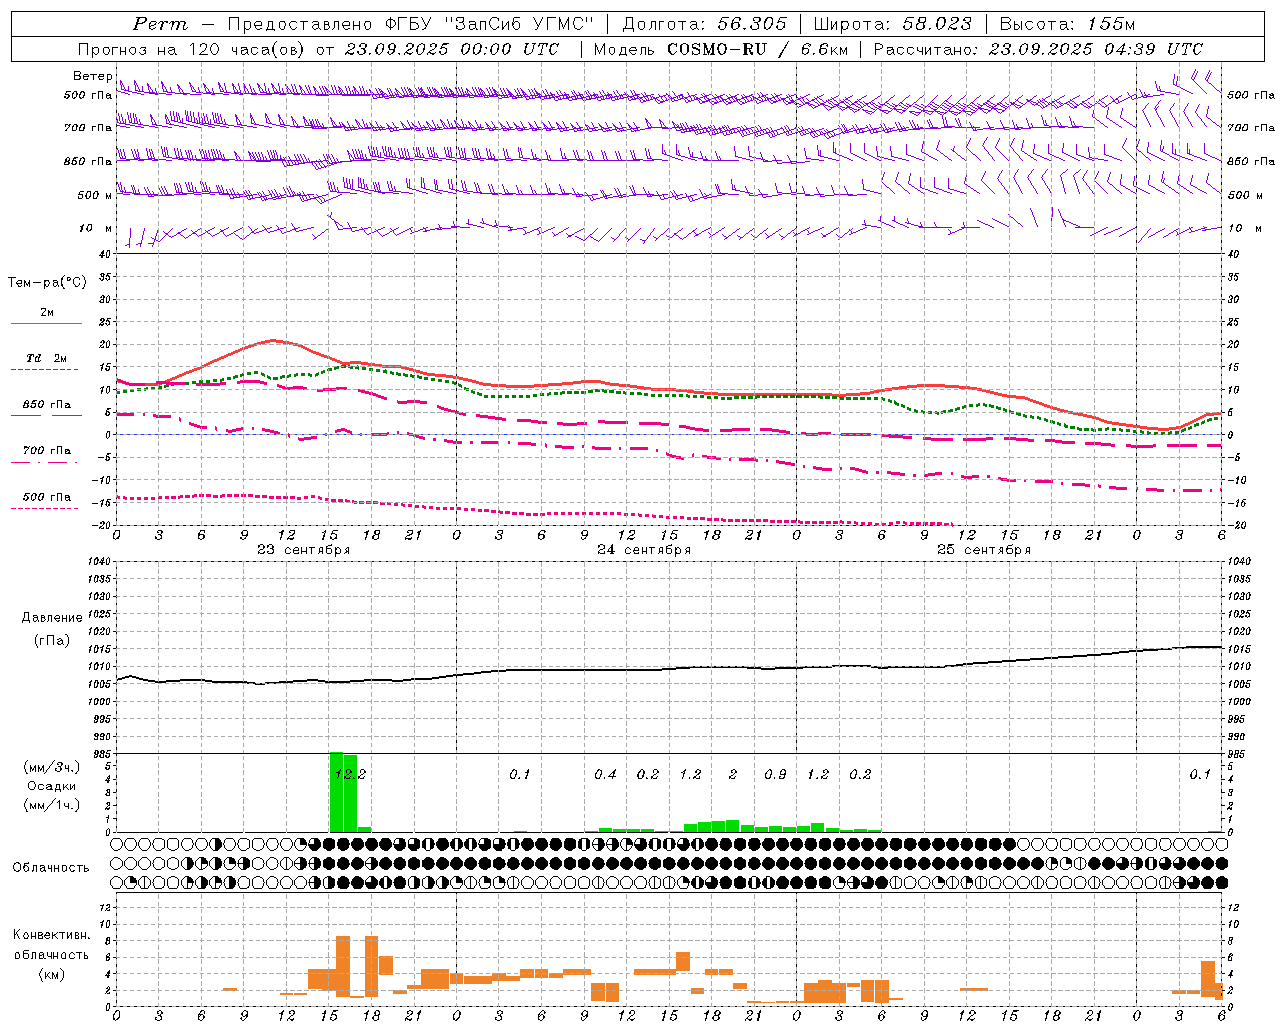Click the 1040 tick on the left pressure axis

pyautogui.click(x=99, y=561)
